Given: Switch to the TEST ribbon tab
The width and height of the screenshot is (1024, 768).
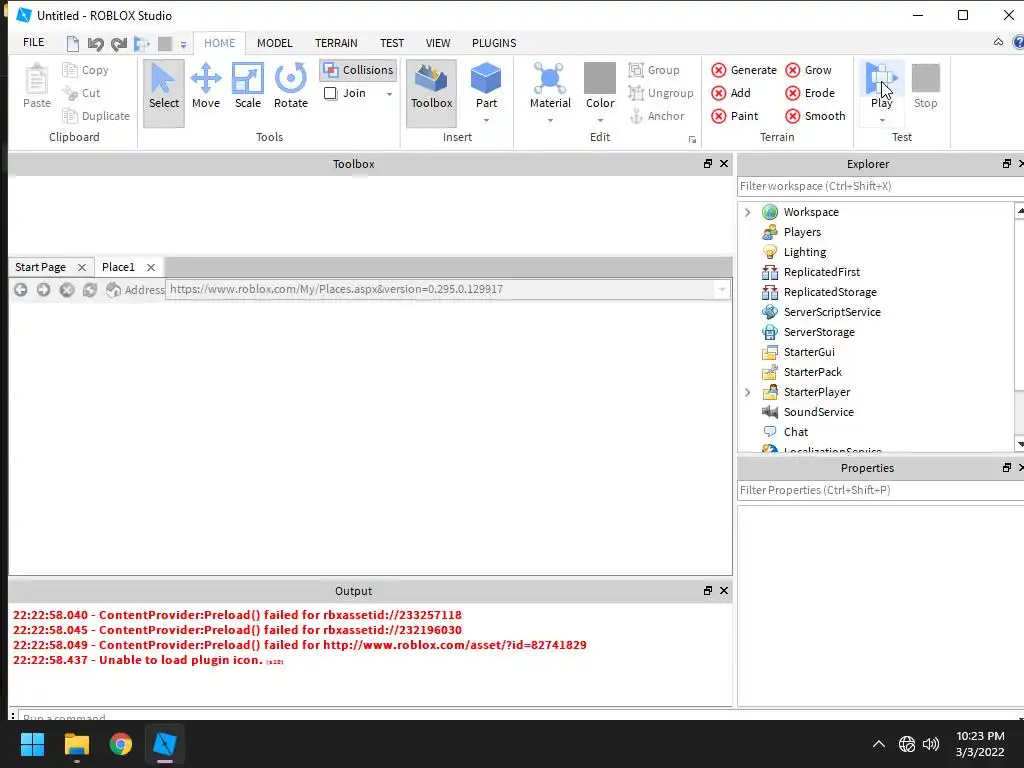Looking at the screenshot, I should [392, 43].
